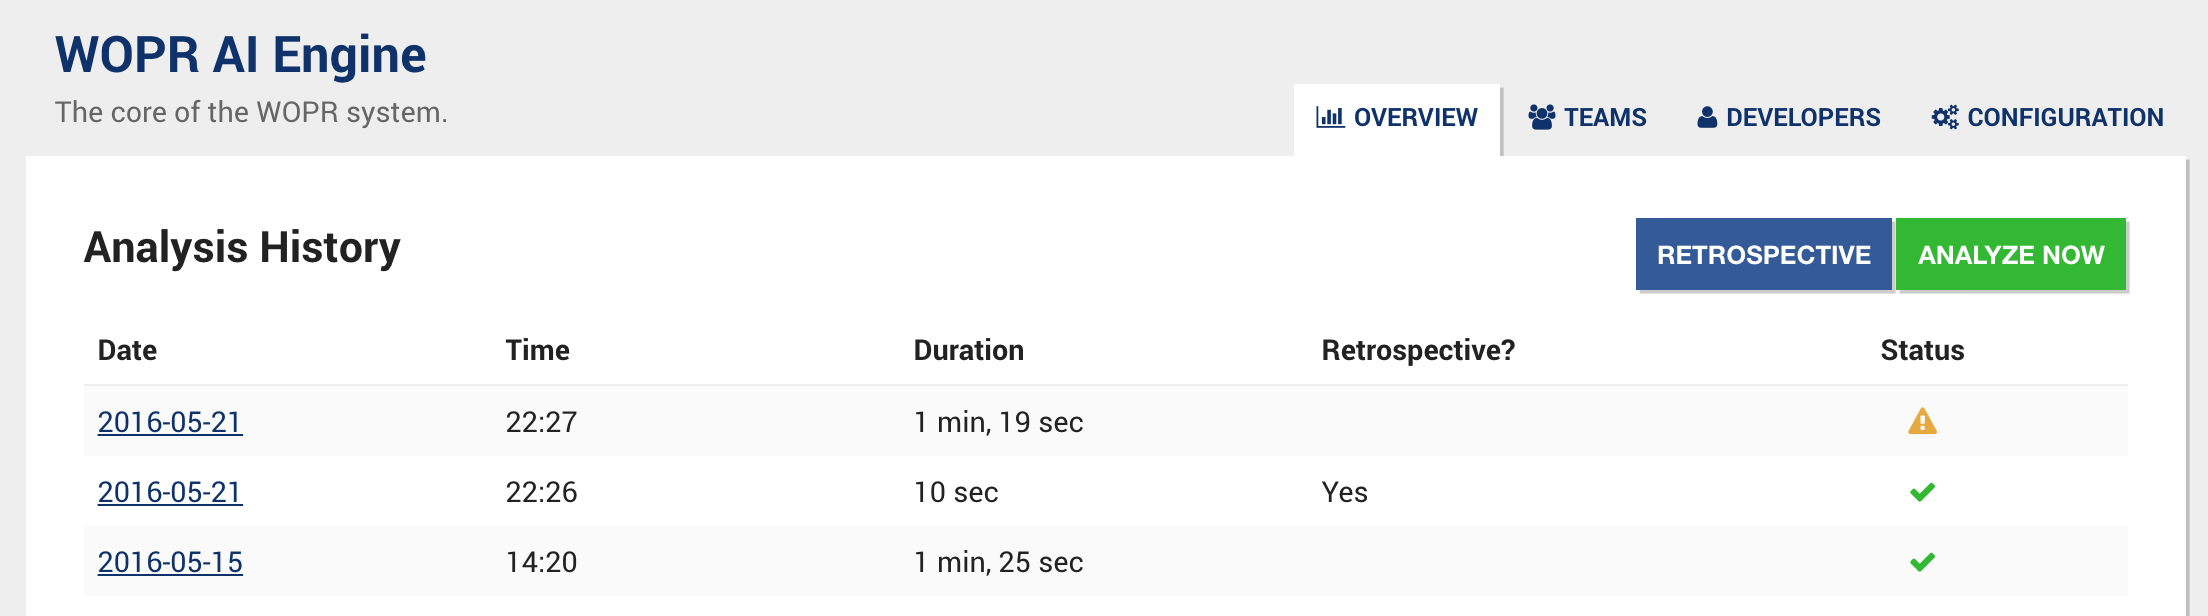2208x616 pixels.
Task: Click the Date column header
Action: coord(127,350)
